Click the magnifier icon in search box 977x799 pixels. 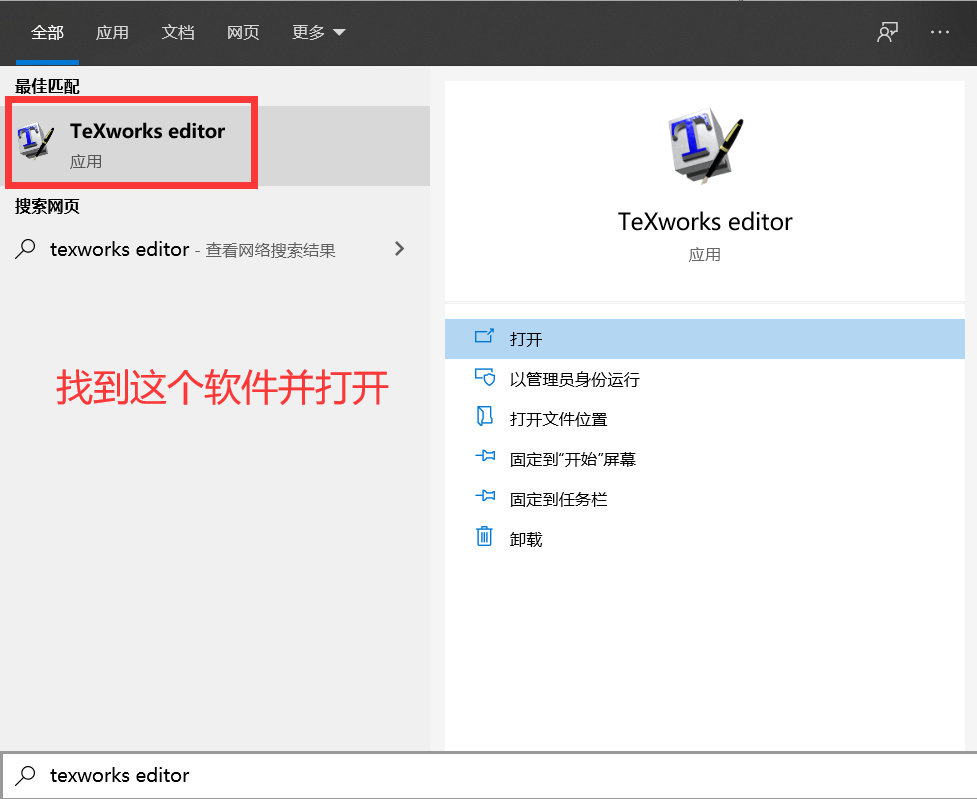(x=25, y=775)
